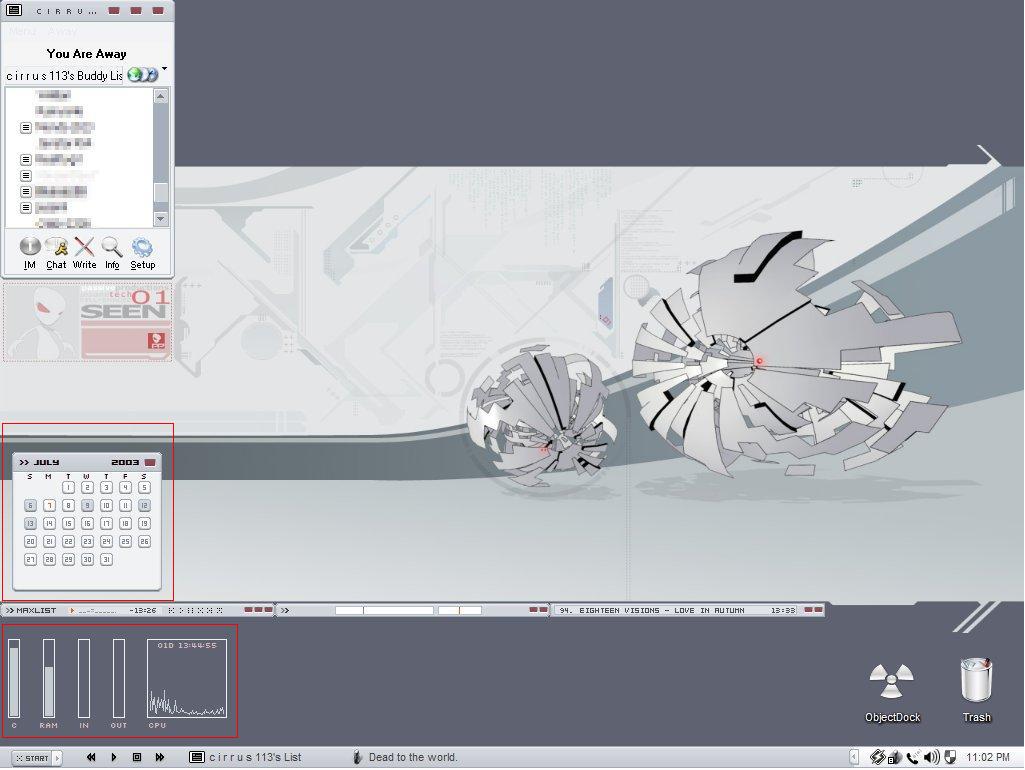Click the small arrow beside Start

click(58, 758)
